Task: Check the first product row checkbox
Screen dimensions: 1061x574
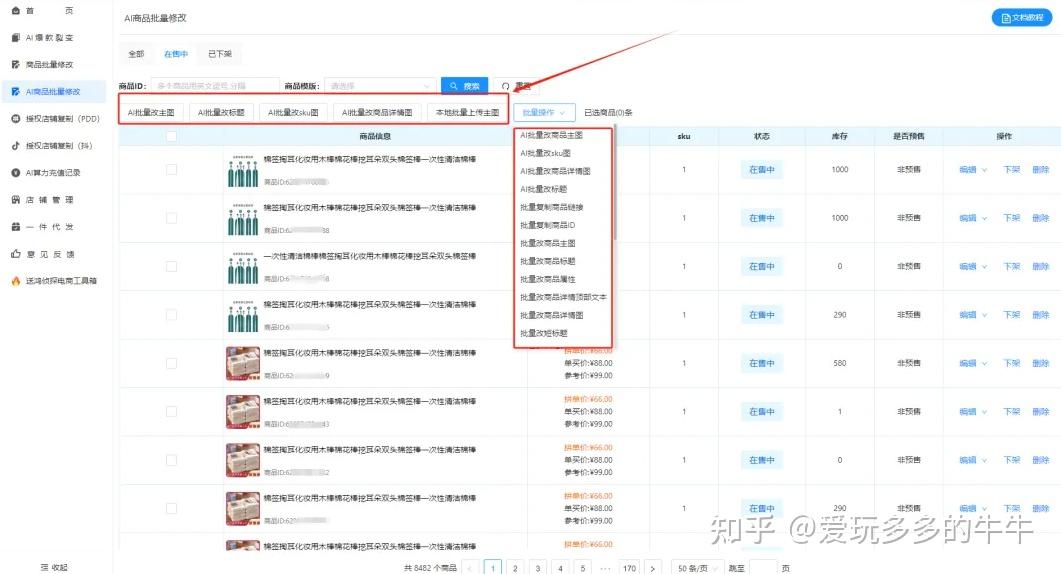Action: click(x=171, y=170)
